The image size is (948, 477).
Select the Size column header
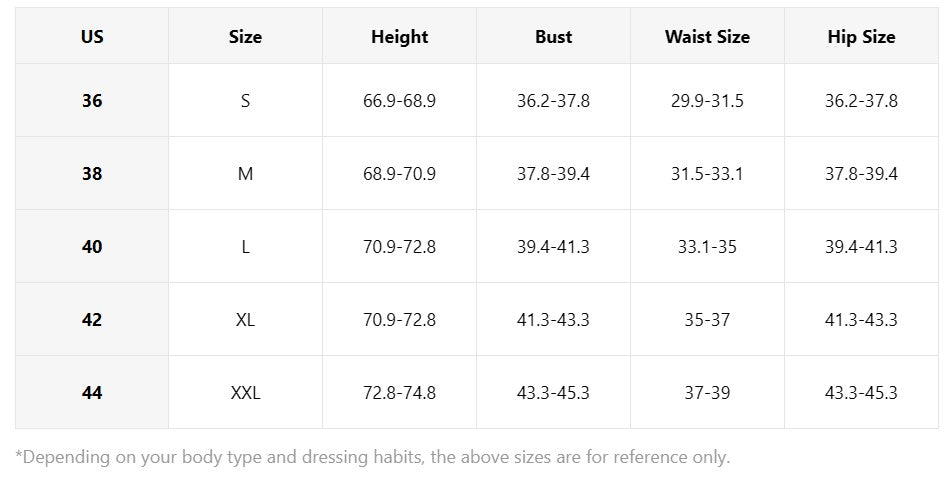pos(245,36)
